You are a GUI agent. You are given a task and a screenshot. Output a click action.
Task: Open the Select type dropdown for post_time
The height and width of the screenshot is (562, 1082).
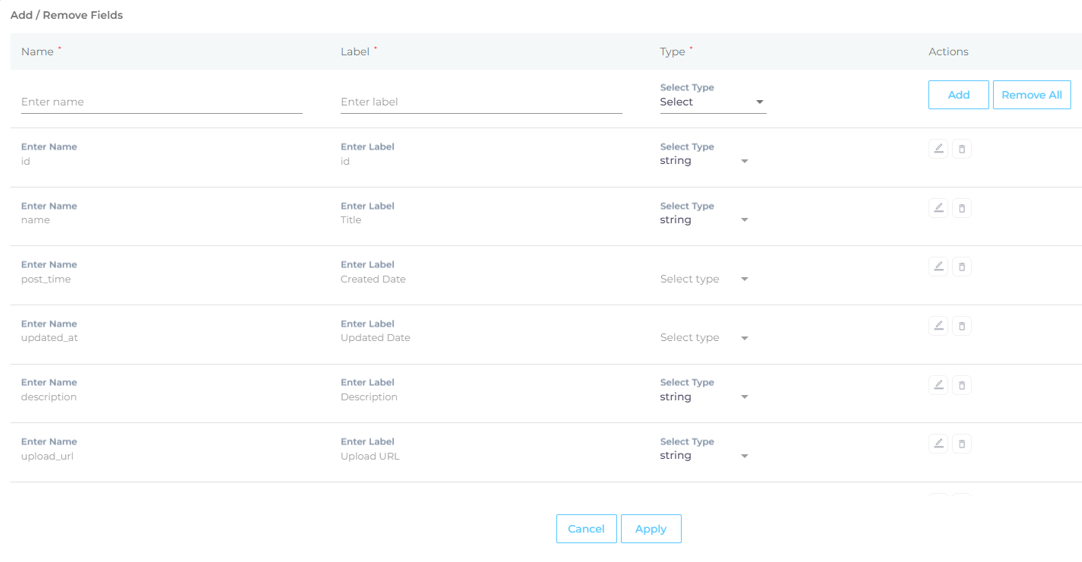click(x=705, y=279)
